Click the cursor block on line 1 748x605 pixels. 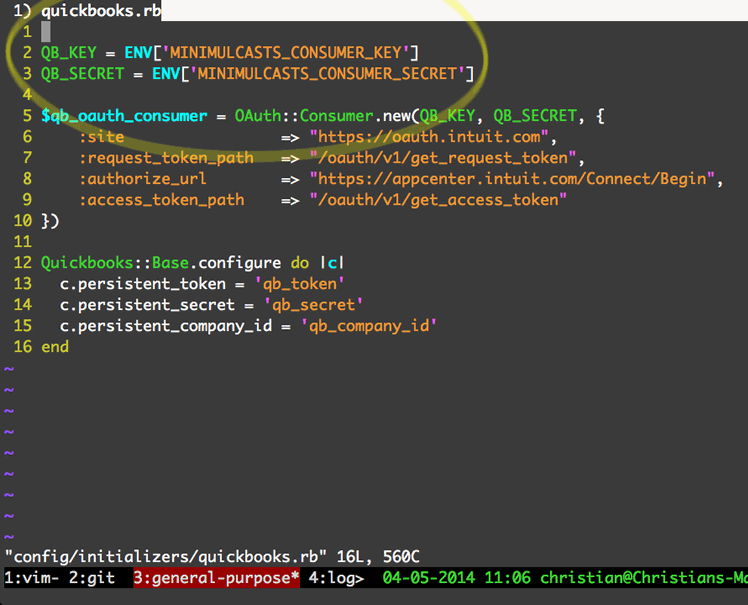46,32
